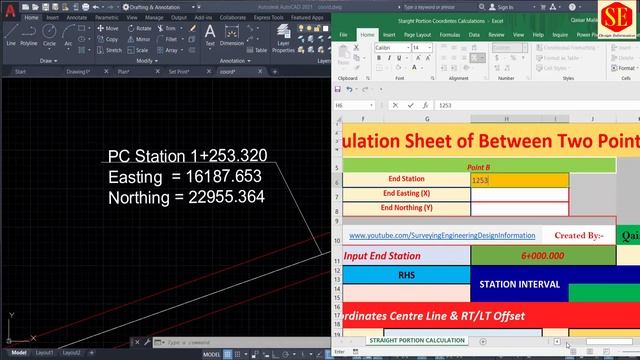
Task: Select the Fillet command
Action: click(x=167, y=39)
